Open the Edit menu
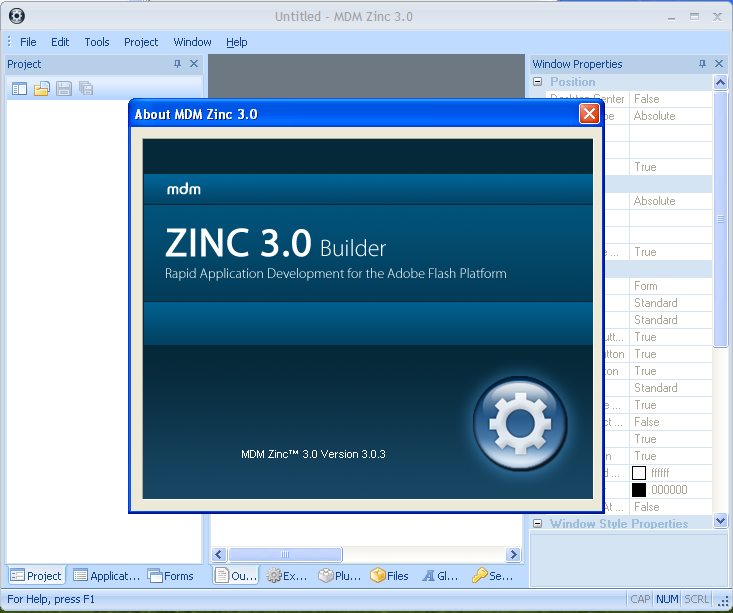 pyautogui.click(x=60, y=42)
